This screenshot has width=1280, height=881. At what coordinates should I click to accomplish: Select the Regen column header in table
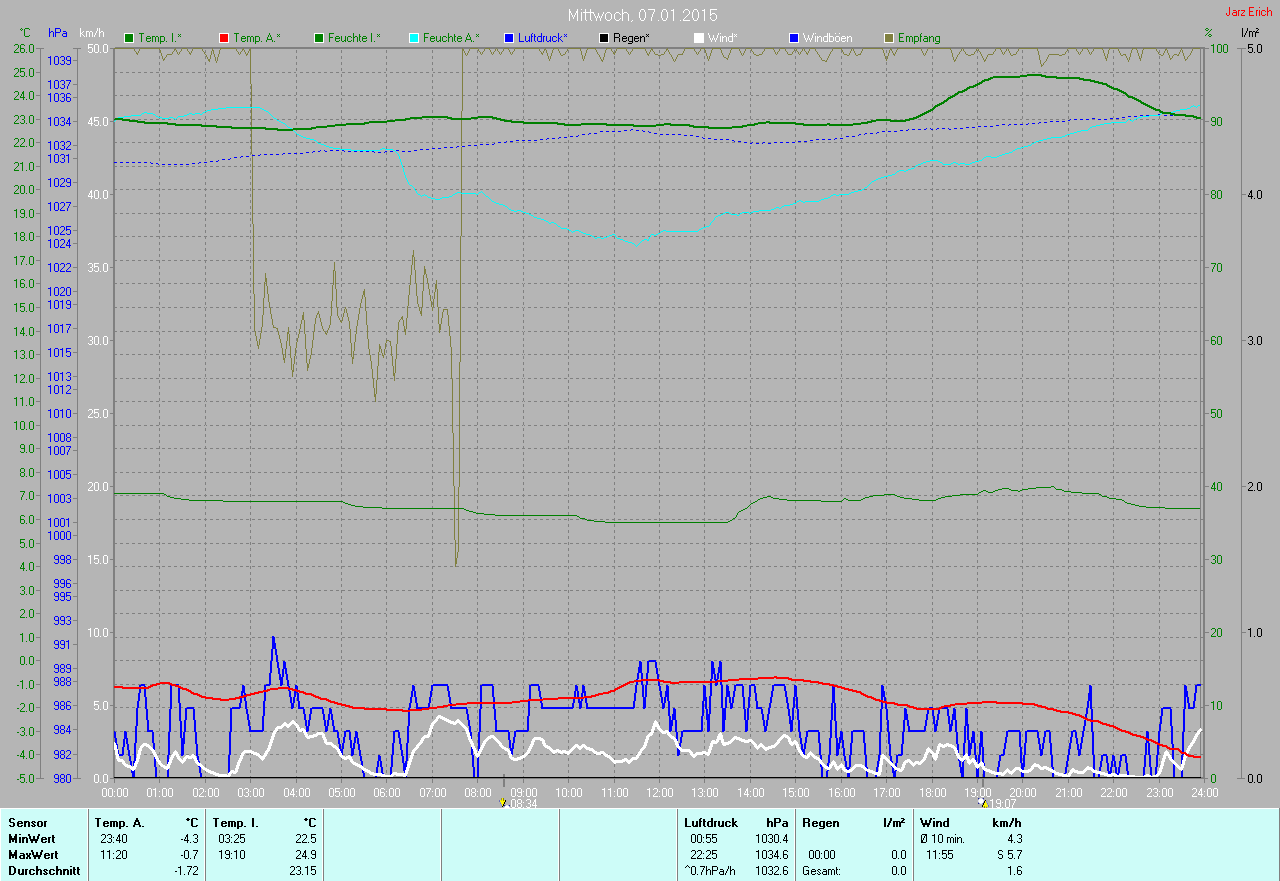(x=821, y=823)
